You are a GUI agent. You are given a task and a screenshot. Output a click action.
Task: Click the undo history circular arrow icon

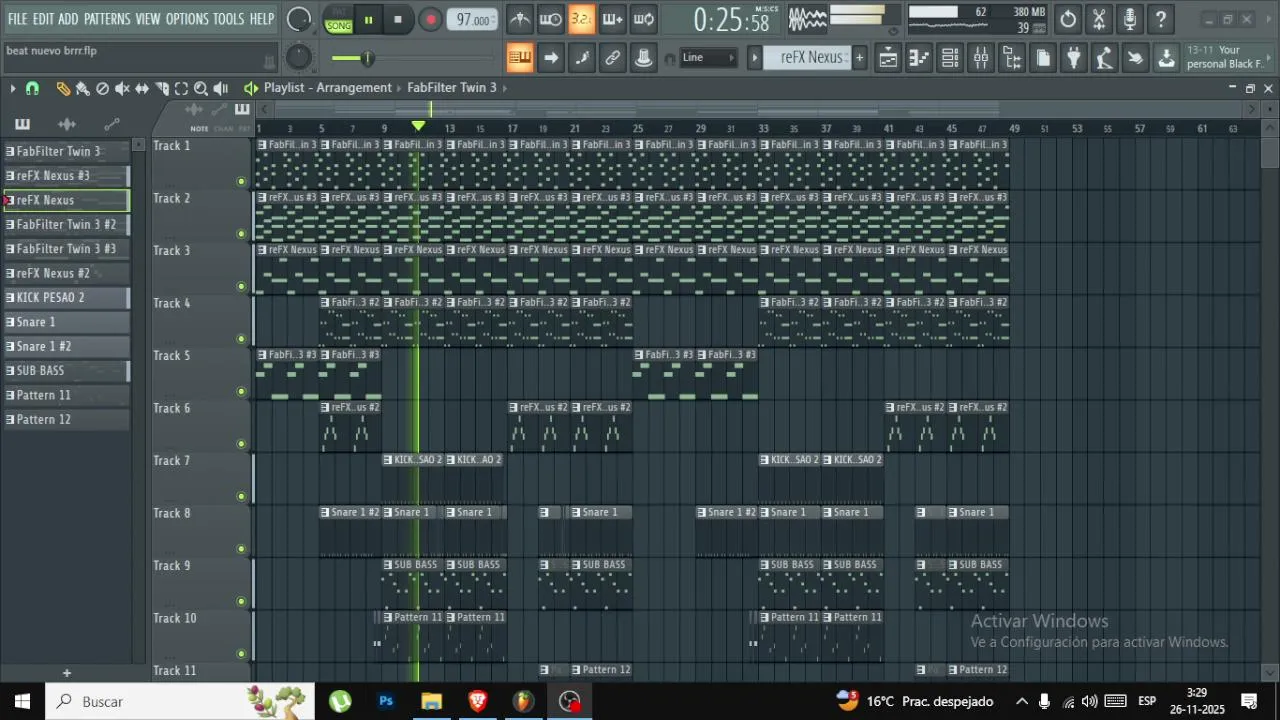click(1068, 19)
